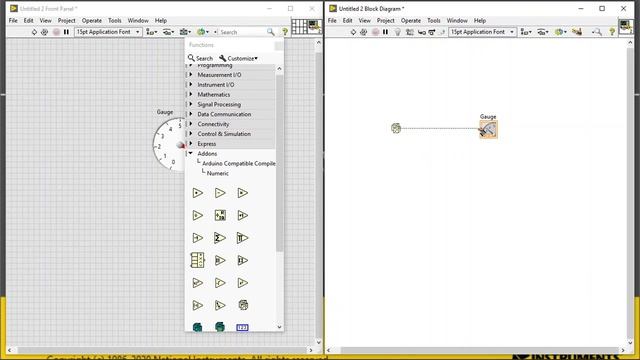Toggle Pause in Block Diagram toolbar
The width and height of the screenshot is (640, 360).
(385, 32)
